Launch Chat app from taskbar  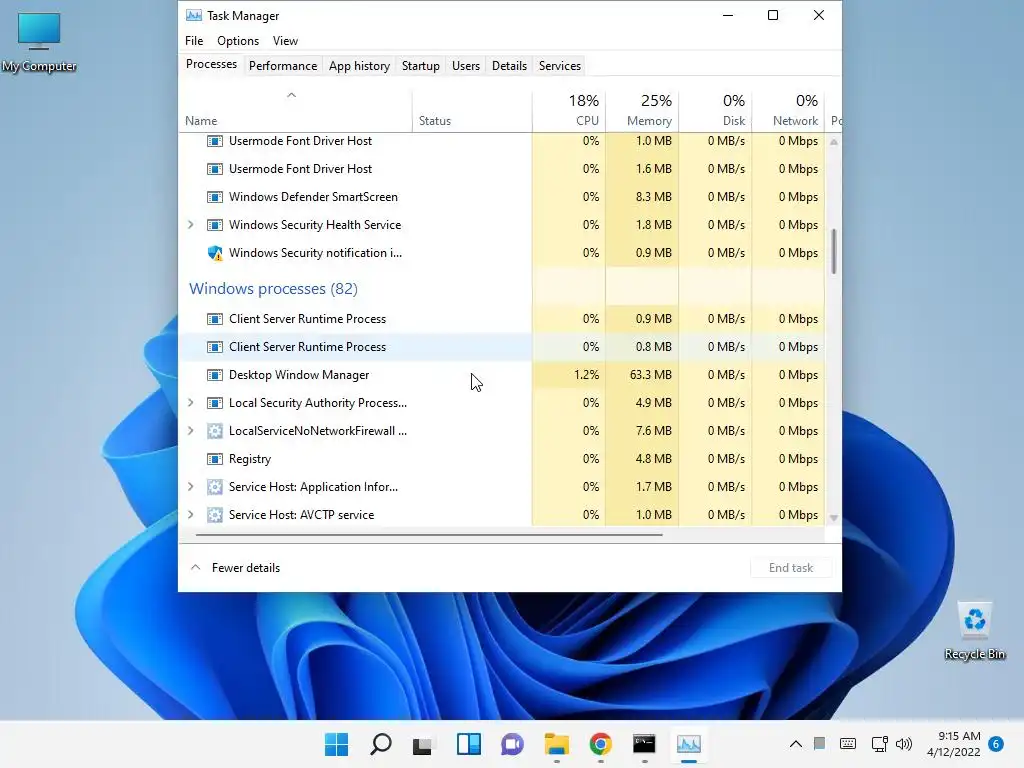coord(513,744)
